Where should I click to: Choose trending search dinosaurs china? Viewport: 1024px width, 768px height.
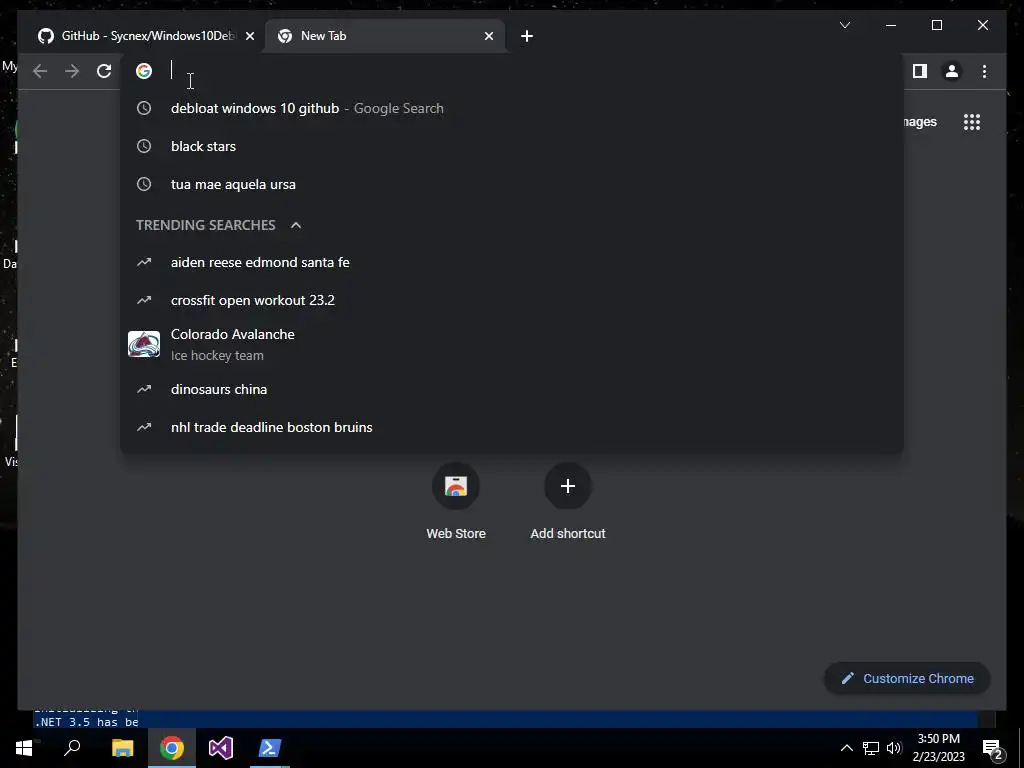[512, 389]
